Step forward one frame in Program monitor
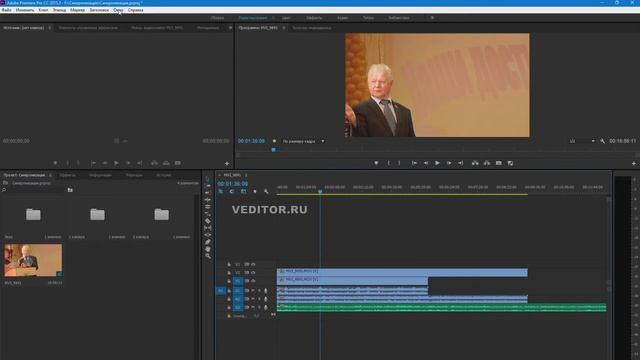This screenshot has height=360, width=640. (449, 163)
